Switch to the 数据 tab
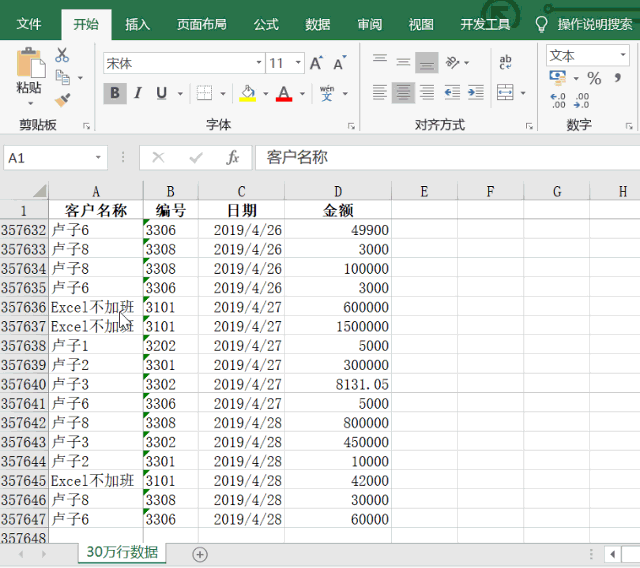 point(318,24)
